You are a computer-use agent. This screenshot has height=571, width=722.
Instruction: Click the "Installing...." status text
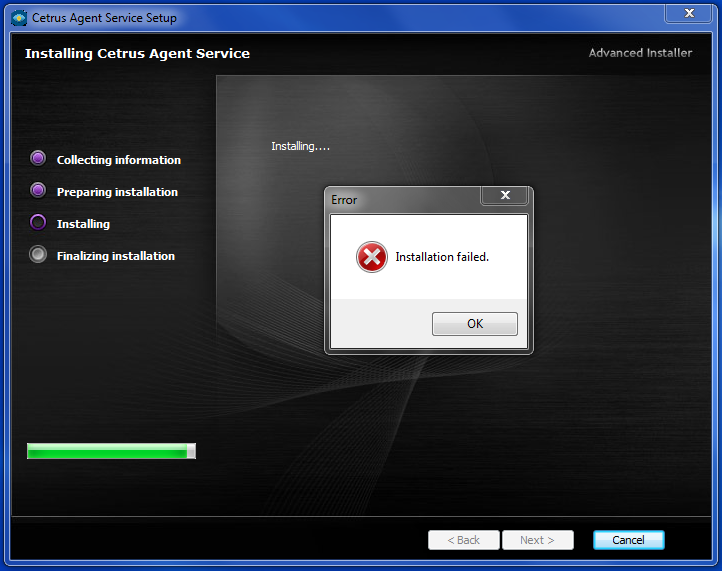[300, 146]
